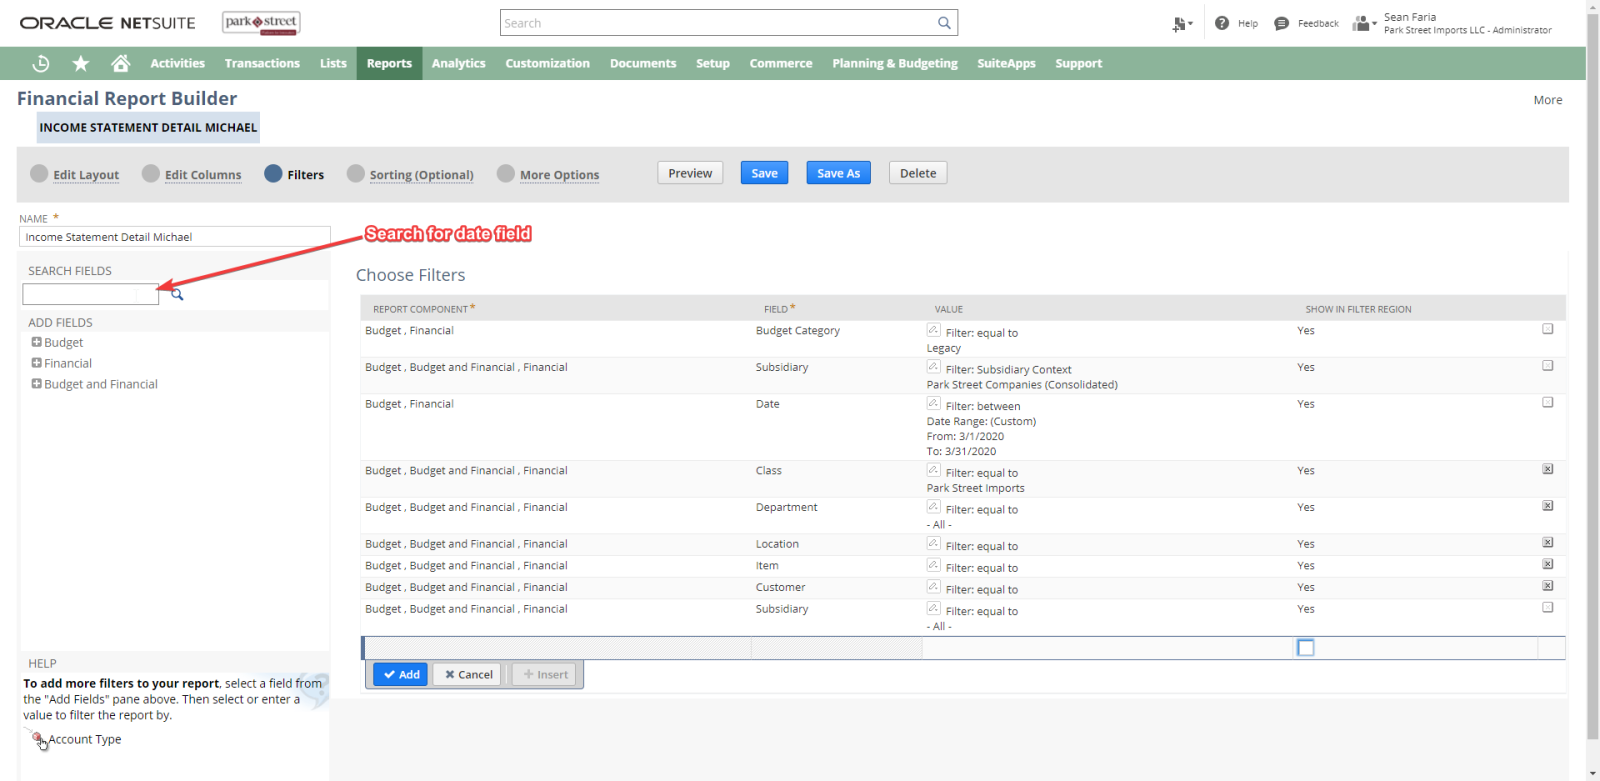Click the Add filter button

pyautogui.click(x=401, y=675)
